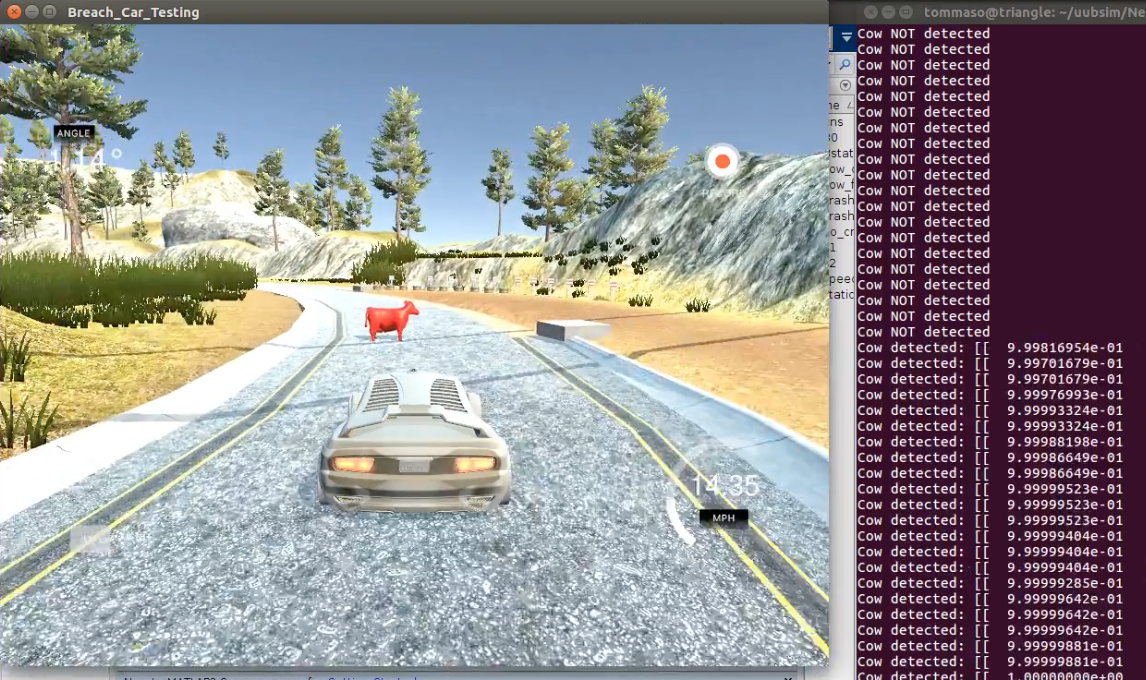Minimize the Breach_Car_Testing window

(31, 12)
